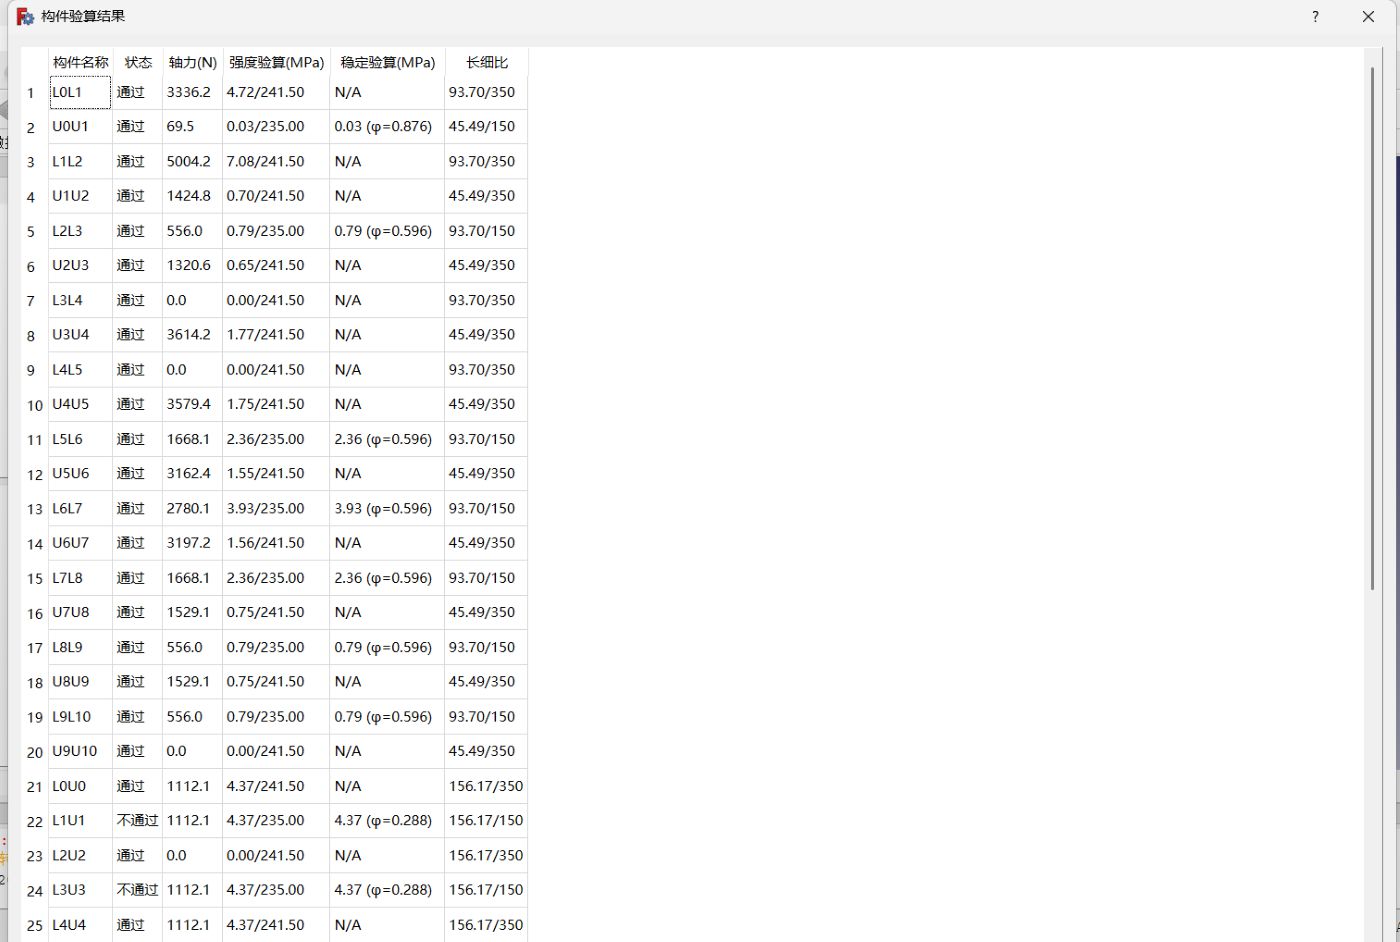The image size is (1400, 942).
Task: Select the L3L4 member name cell
Action: [x=81, y=300]
